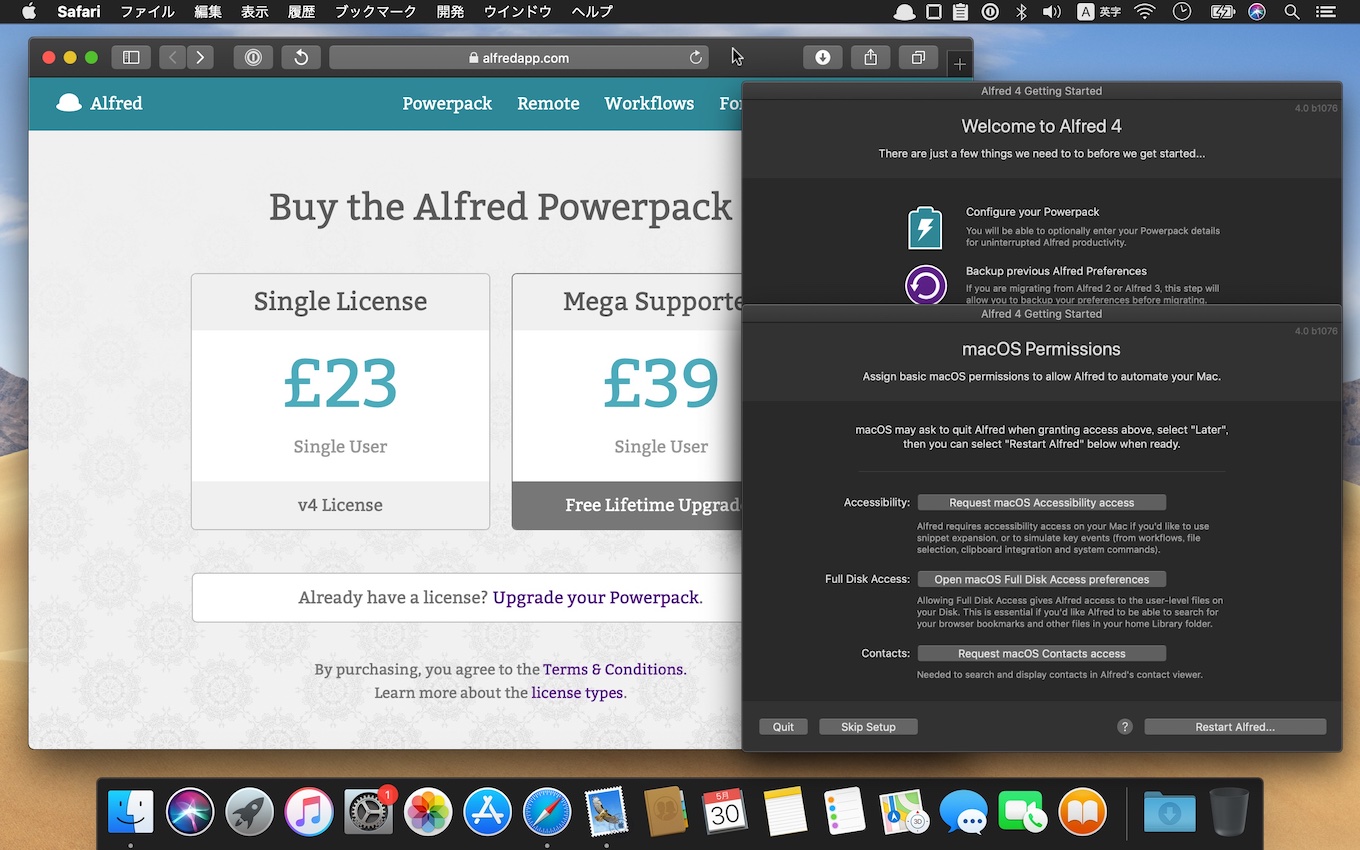The height and width of the screenshot is (850, 1360).
Task: Open Mail from the Dock
Action: 606,811
